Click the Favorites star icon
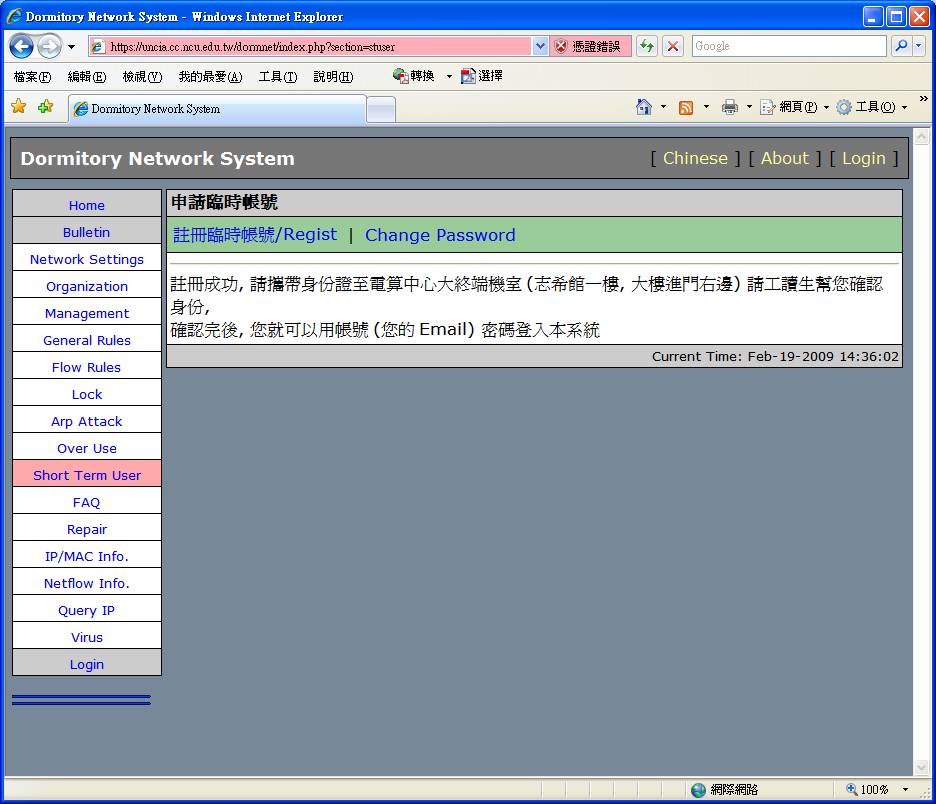The image size is (936, 804). click(18, 107)
